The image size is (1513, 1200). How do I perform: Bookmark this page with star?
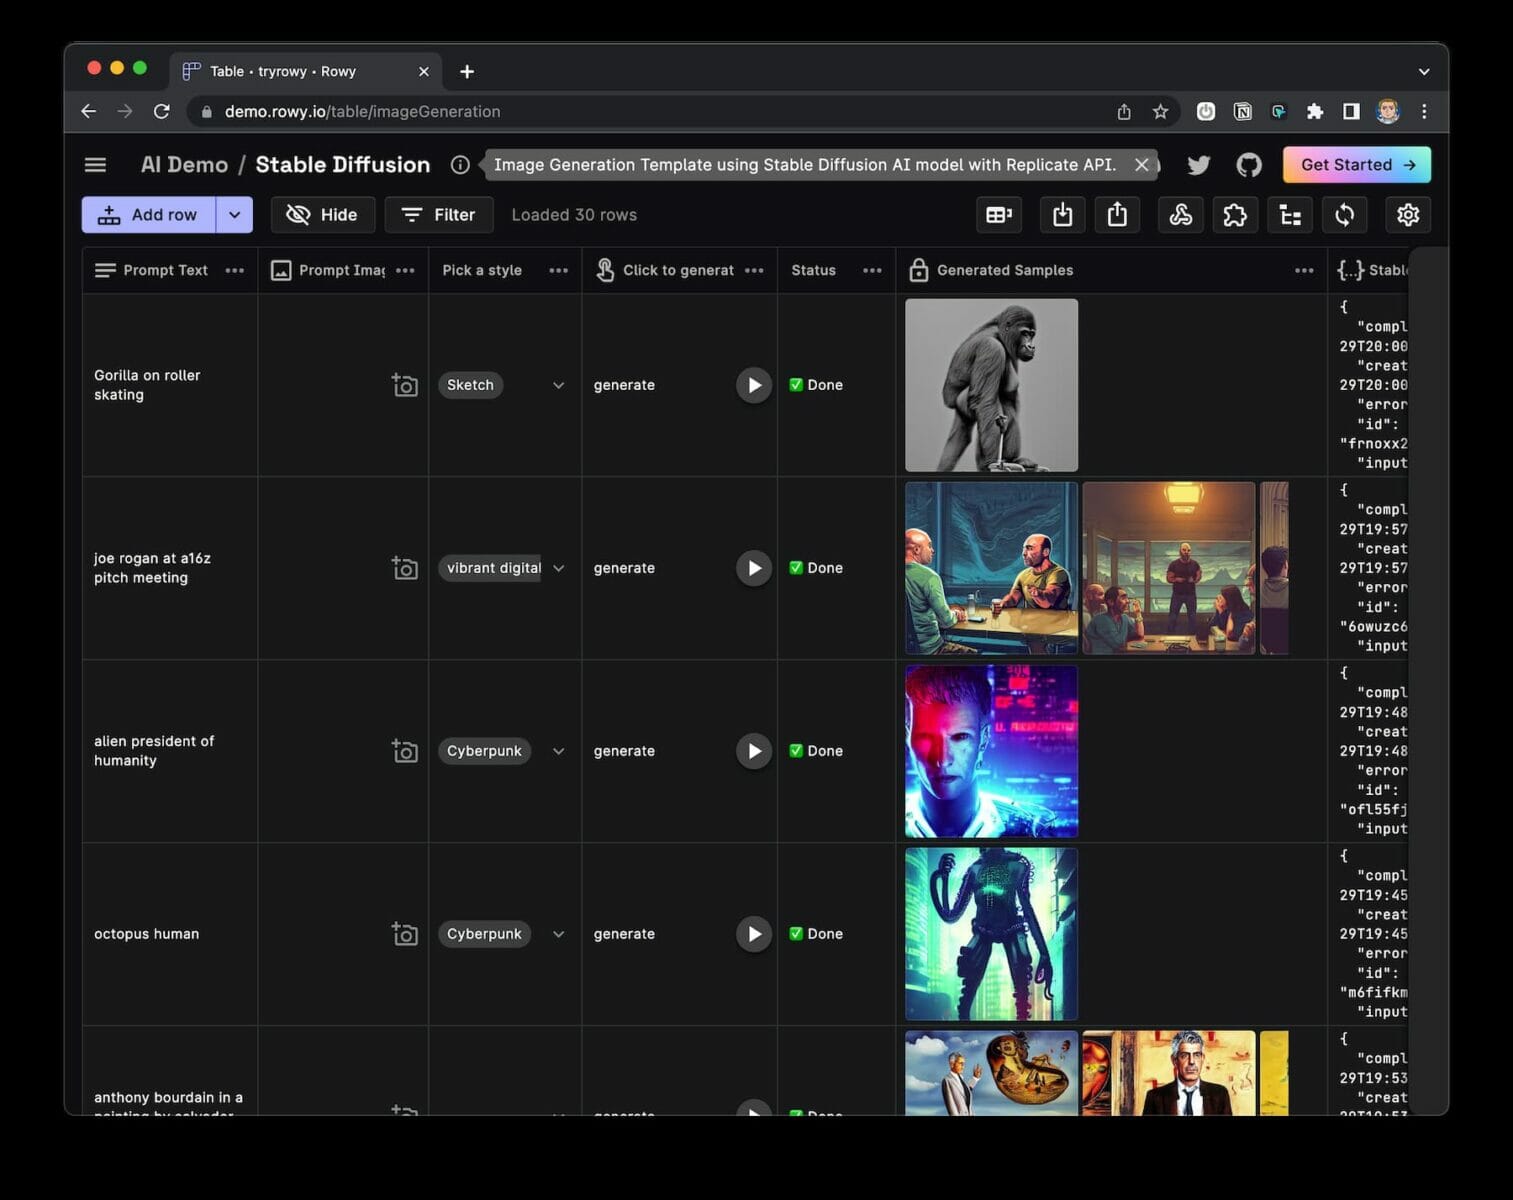1160,112
